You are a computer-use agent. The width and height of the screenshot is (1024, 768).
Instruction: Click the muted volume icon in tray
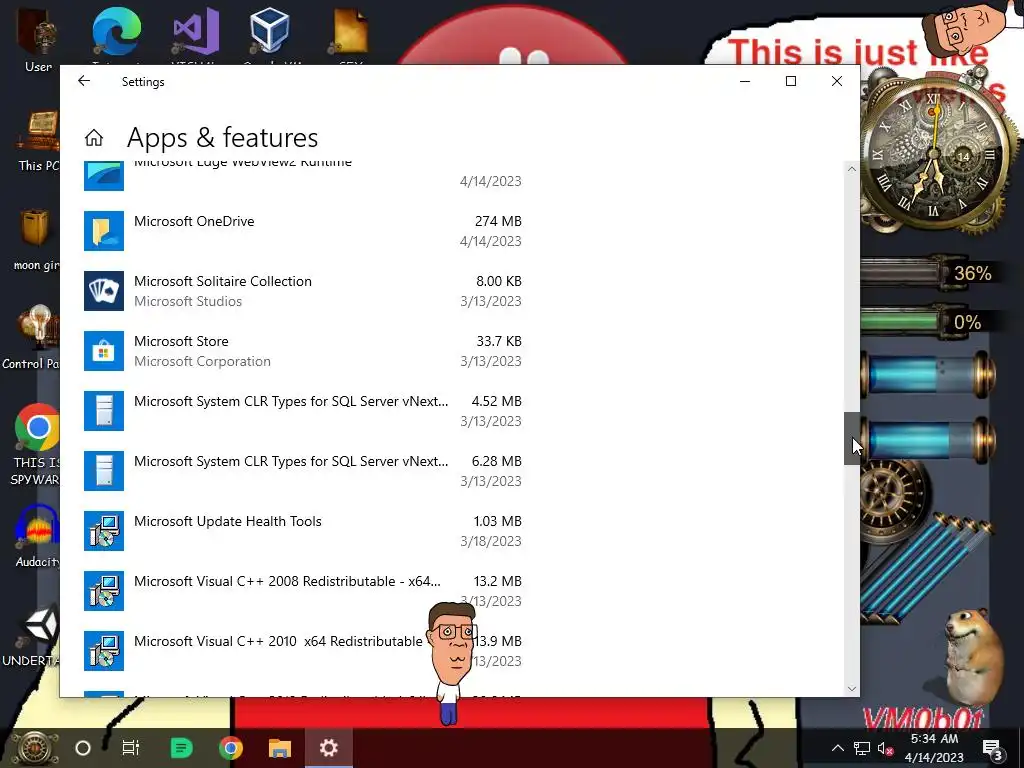pyautogui.click(x=885, y=748)
